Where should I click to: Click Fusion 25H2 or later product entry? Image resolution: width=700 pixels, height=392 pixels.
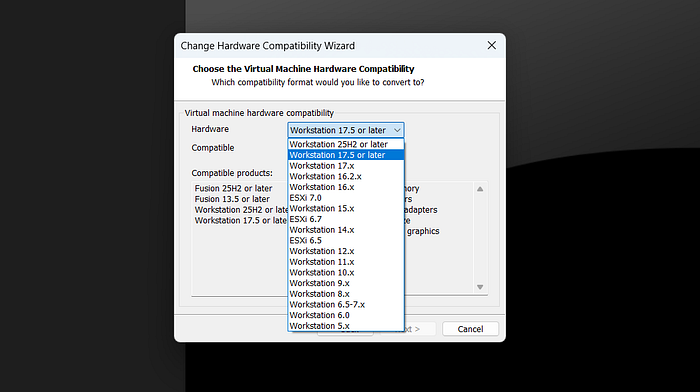click(233, 188)
